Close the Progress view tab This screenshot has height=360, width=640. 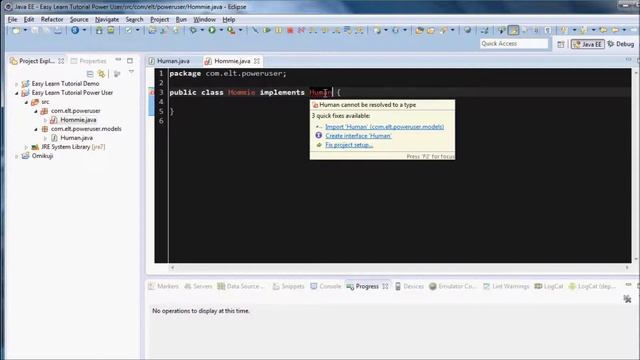coord(385,287)
